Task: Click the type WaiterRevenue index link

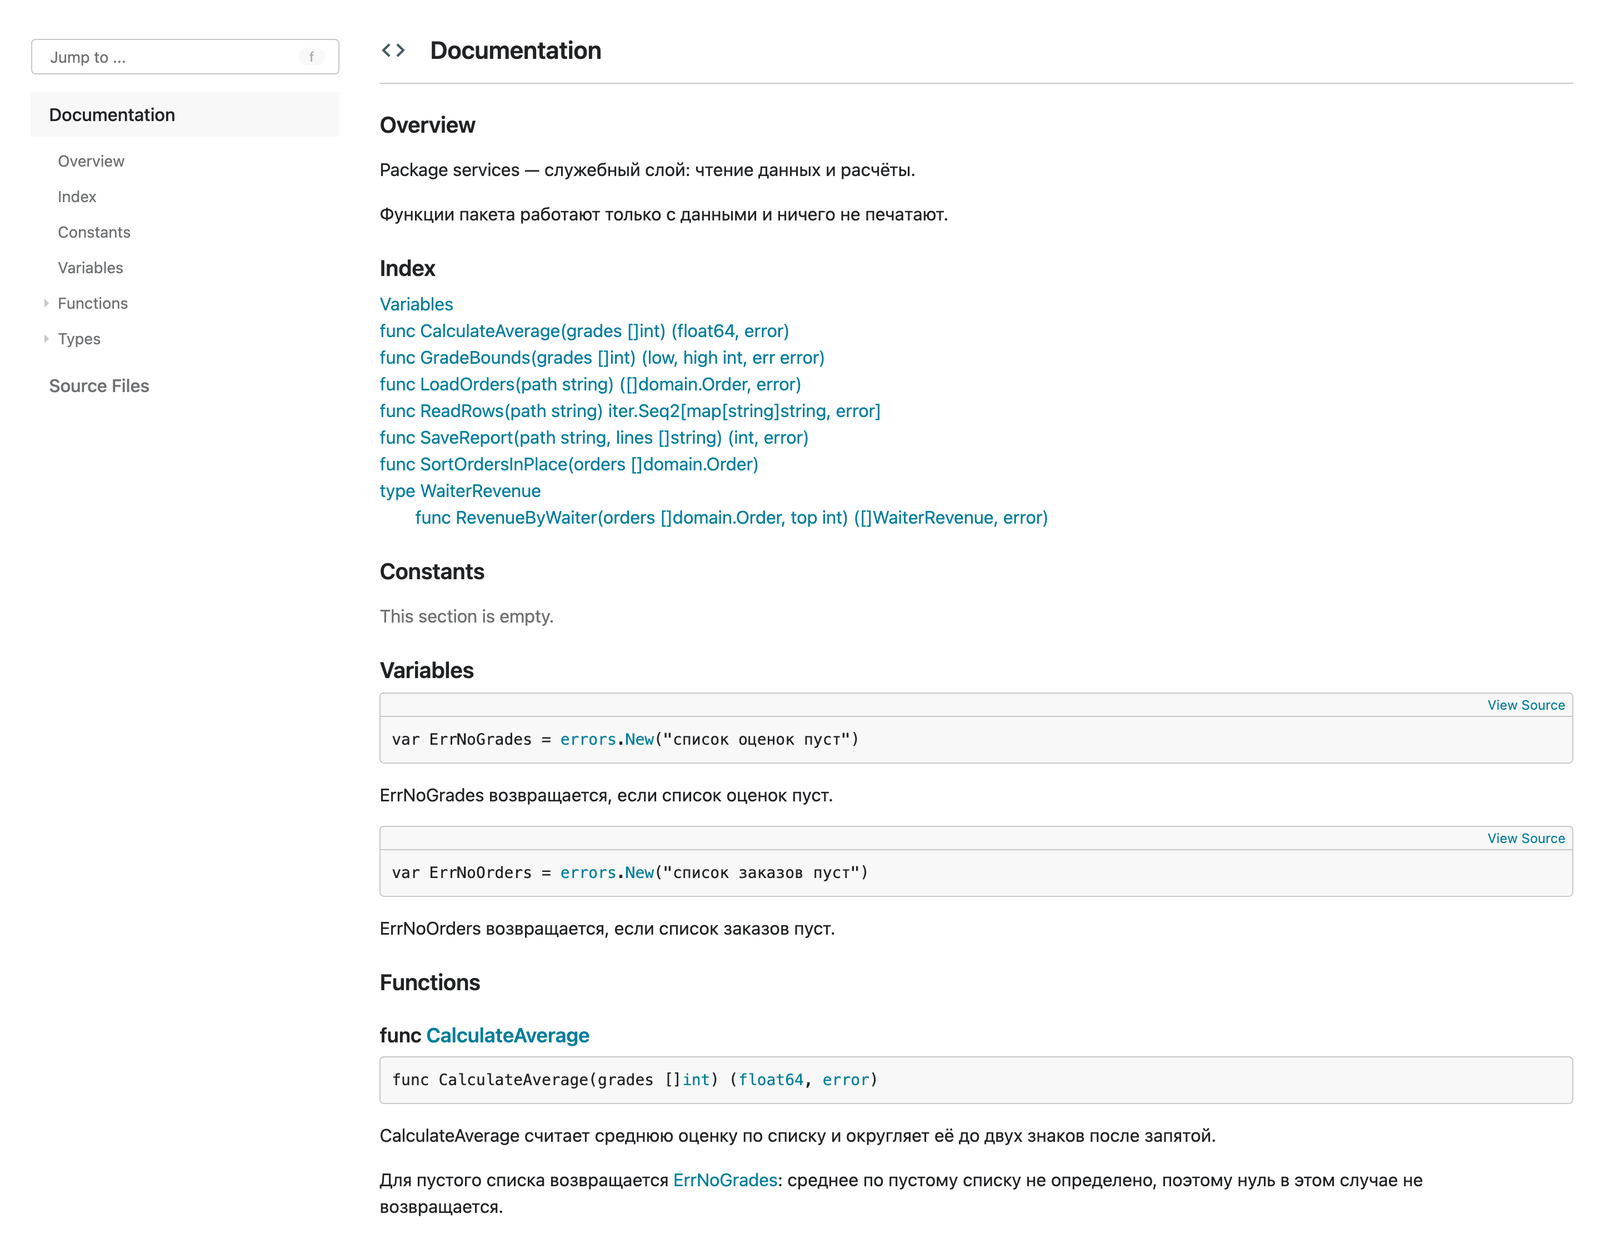Action: pyautogui.click(x=460, y=491)
